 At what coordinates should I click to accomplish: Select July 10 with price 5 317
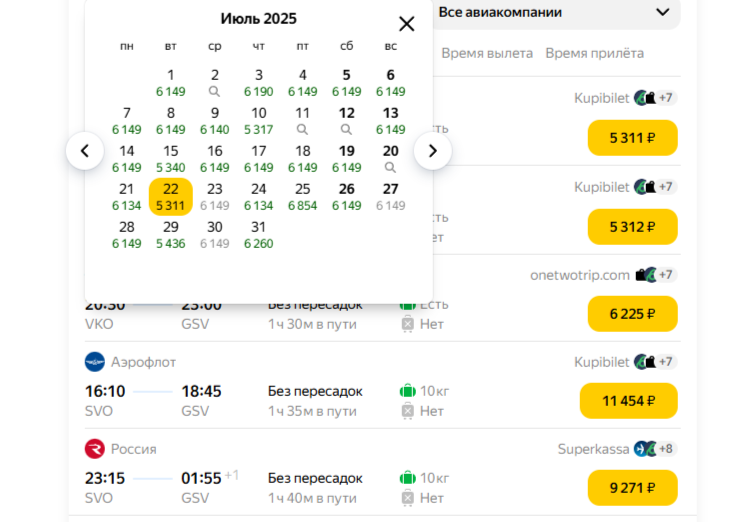pos(258,121)
